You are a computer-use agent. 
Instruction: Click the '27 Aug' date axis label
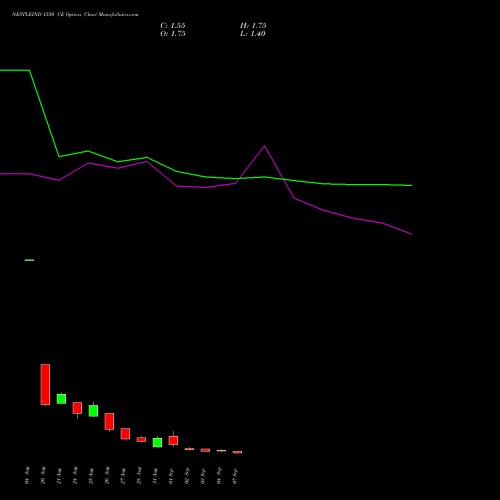pyautogui.click(x=123, y=475)
